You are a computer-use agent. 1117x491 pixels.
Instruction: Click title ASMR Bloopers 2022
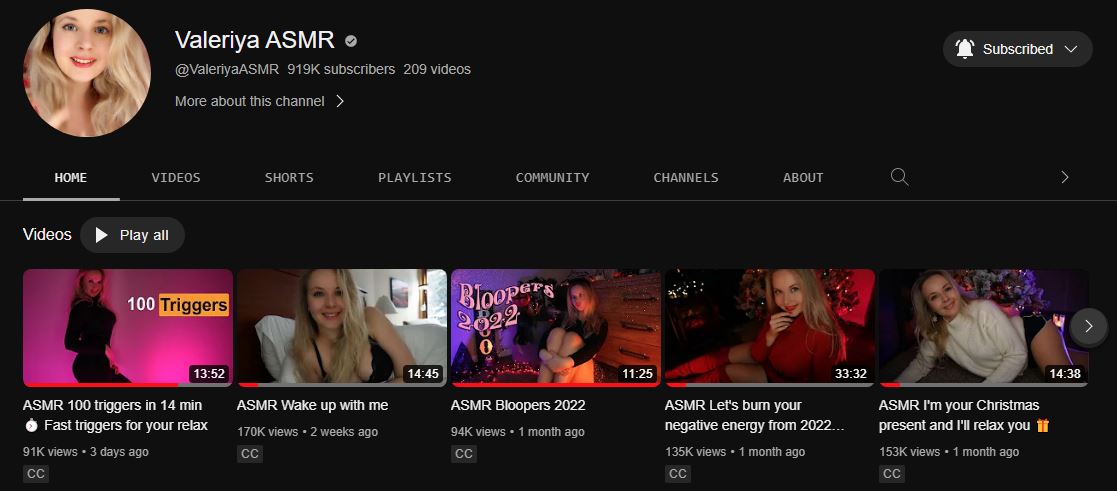pos(518,405)
